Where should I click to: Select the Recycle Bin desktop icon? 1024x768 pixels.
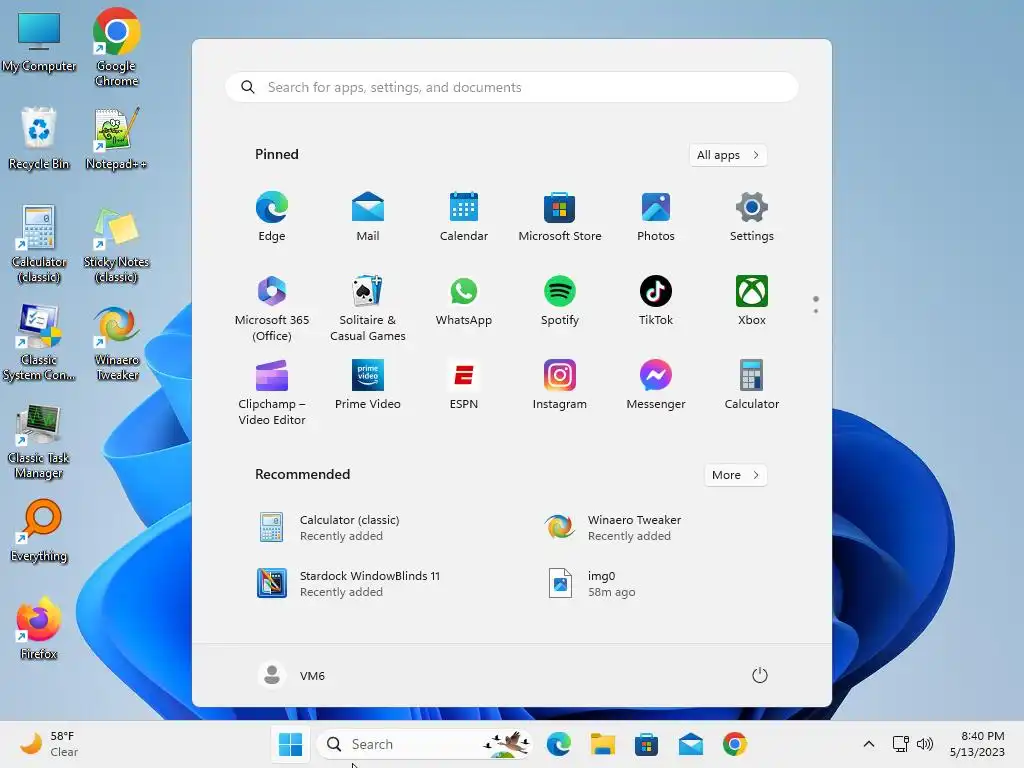[39, 139]
